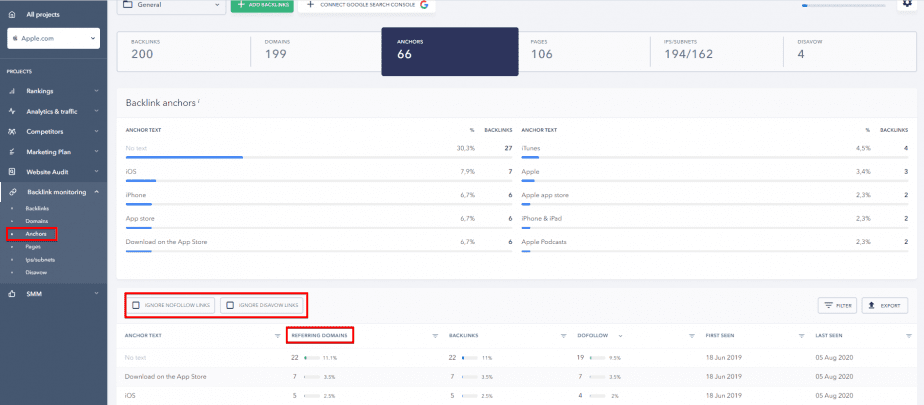924x405 pixels.
Task: Click Download on the App Store table row
Action: (x=515, y=376)
